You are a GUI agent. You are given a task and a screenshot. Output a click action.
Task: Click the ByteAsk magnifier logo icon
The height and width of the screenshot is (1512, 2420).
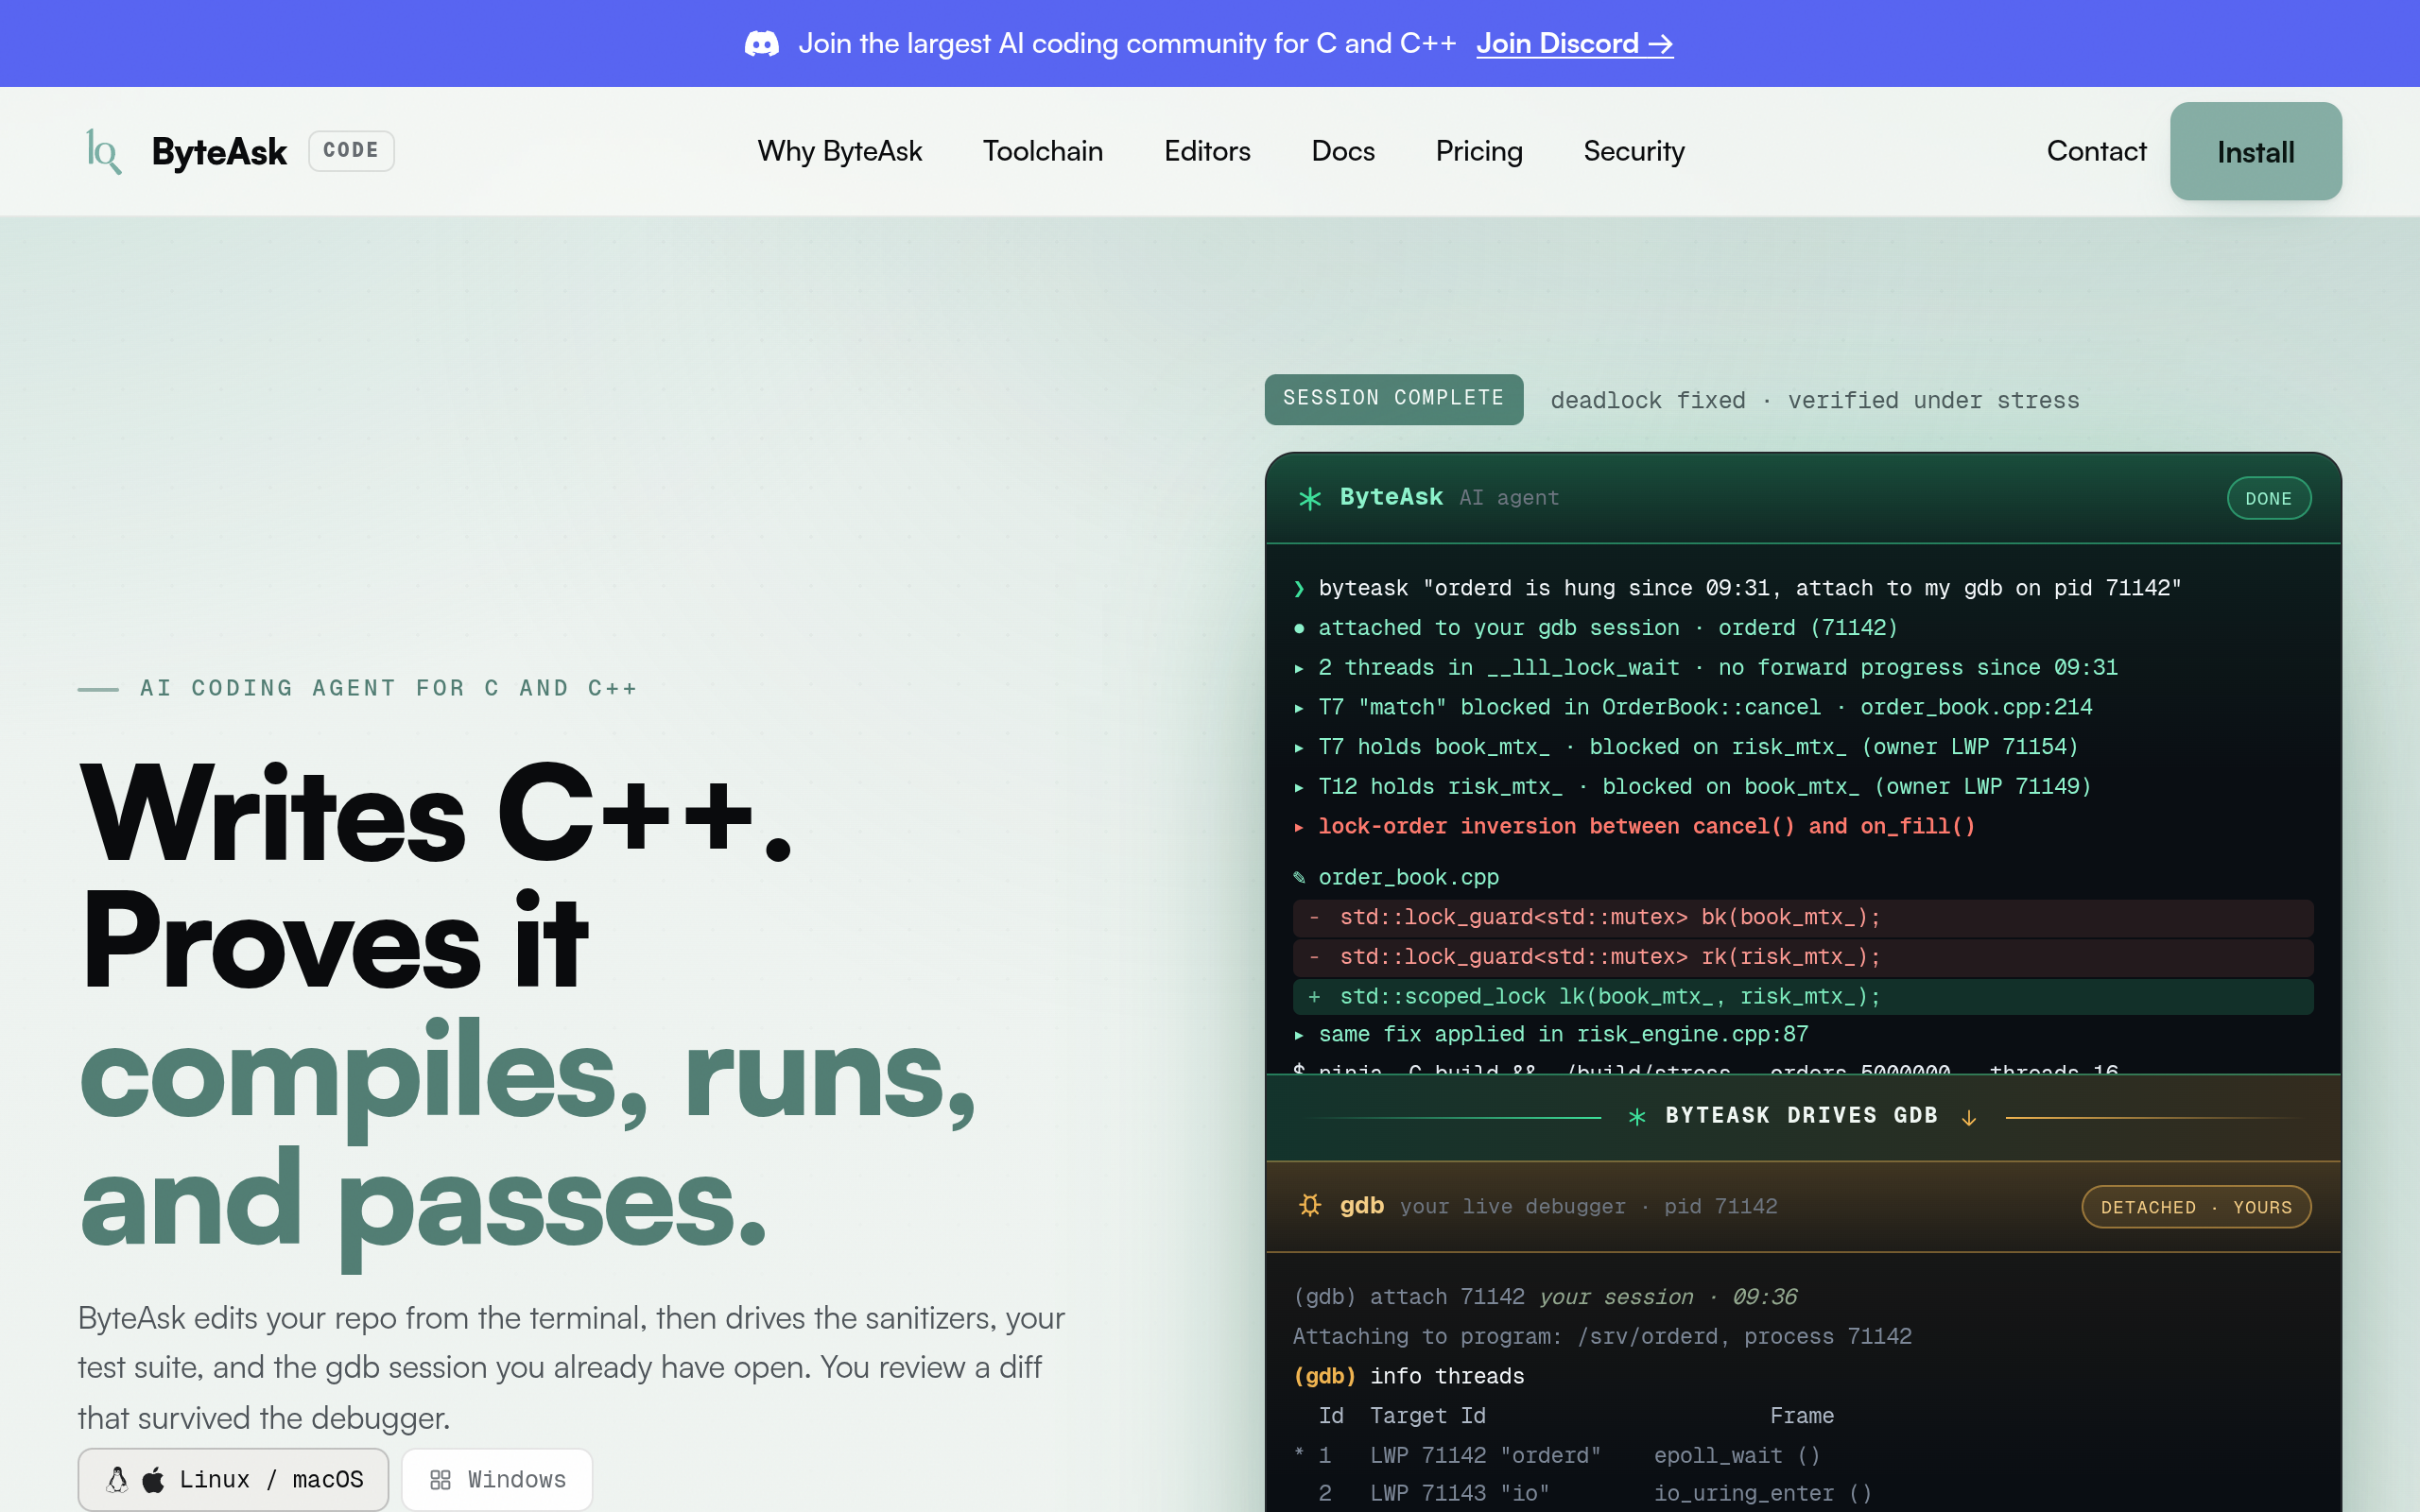click(x=103, y=151)
